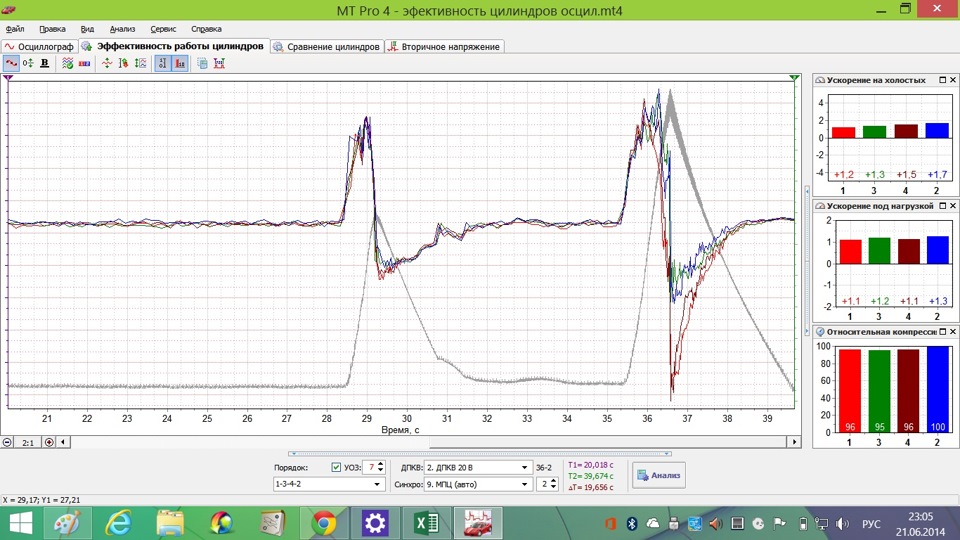Increase the Синхро spinner value 2
Image resolution: width=960 pixels, height=540 pixels.
point(553,481)
